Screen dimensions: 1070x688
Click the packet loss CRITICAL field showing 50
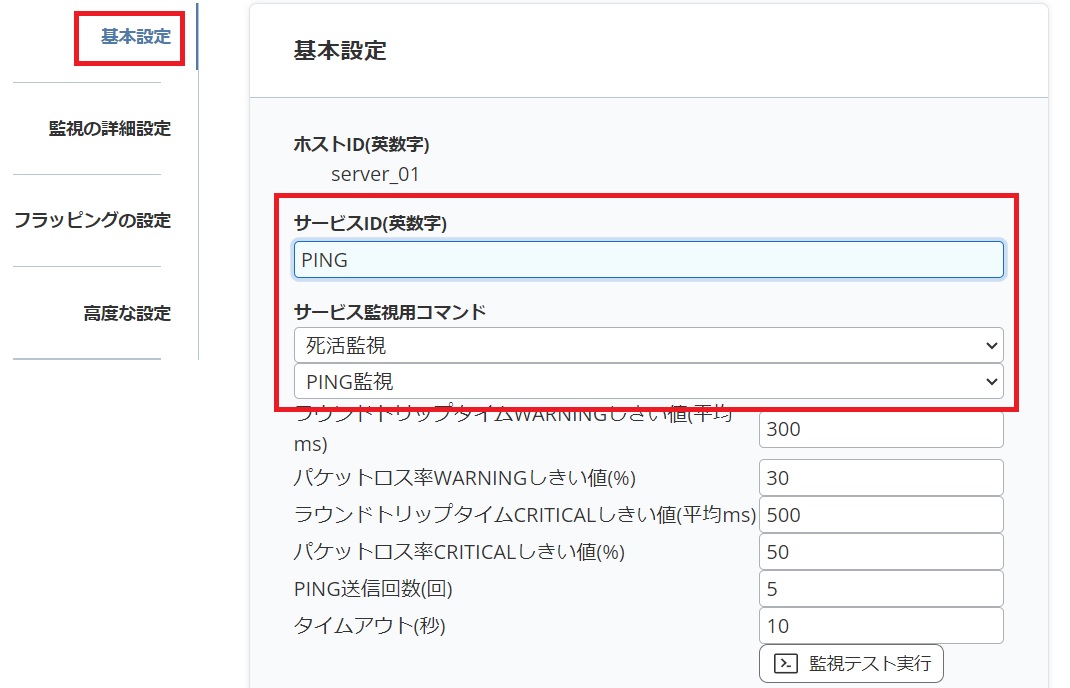coord(880,551)
